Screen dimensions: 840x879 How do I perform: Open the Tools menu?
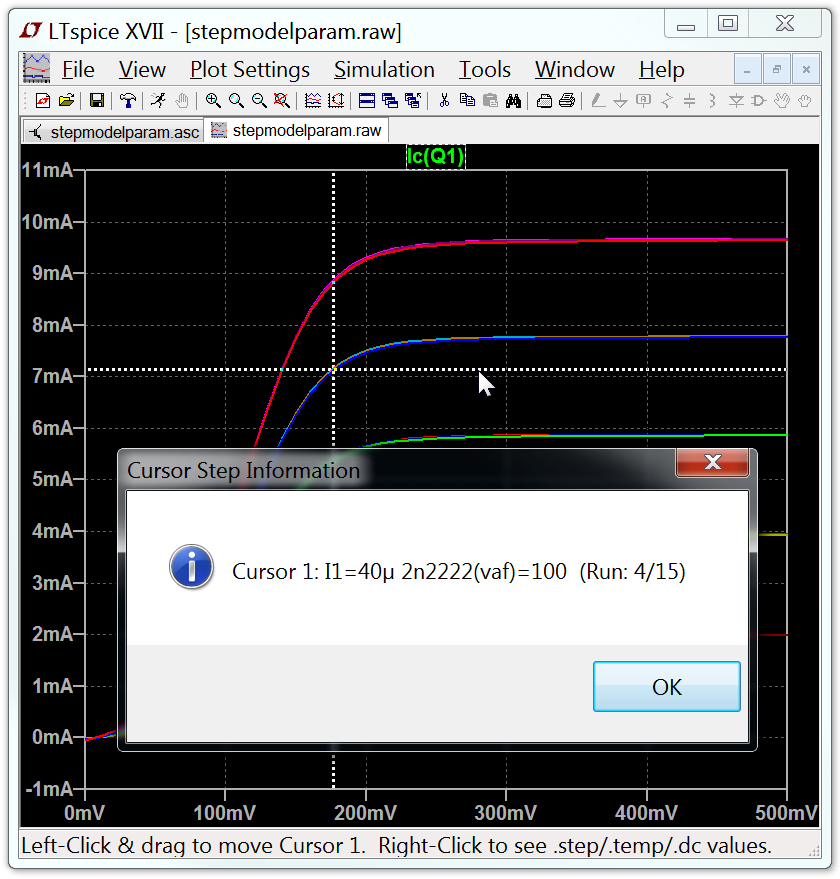485,70
